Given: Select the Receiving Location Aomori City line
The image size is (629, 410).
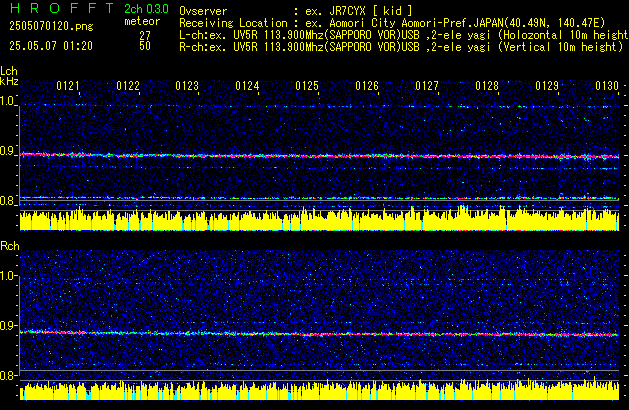Looking at the screenshot, I should coord(392,23).
